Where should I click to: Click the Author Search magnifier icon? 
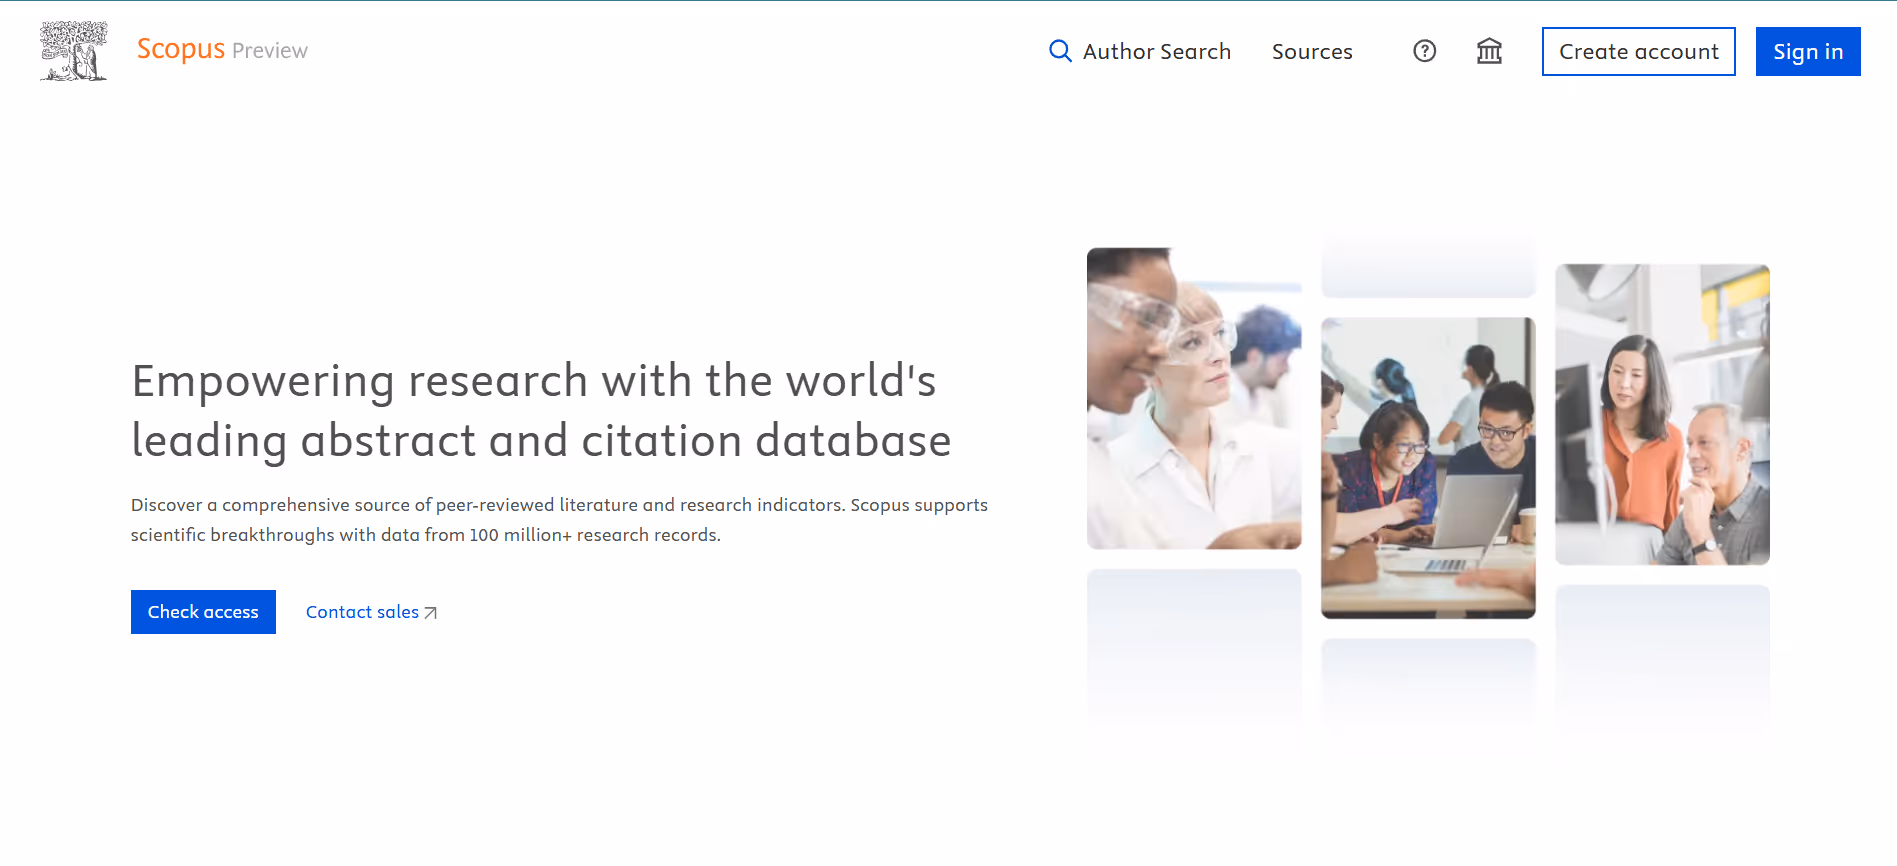pyautogui.click(x=1060, y=51)
